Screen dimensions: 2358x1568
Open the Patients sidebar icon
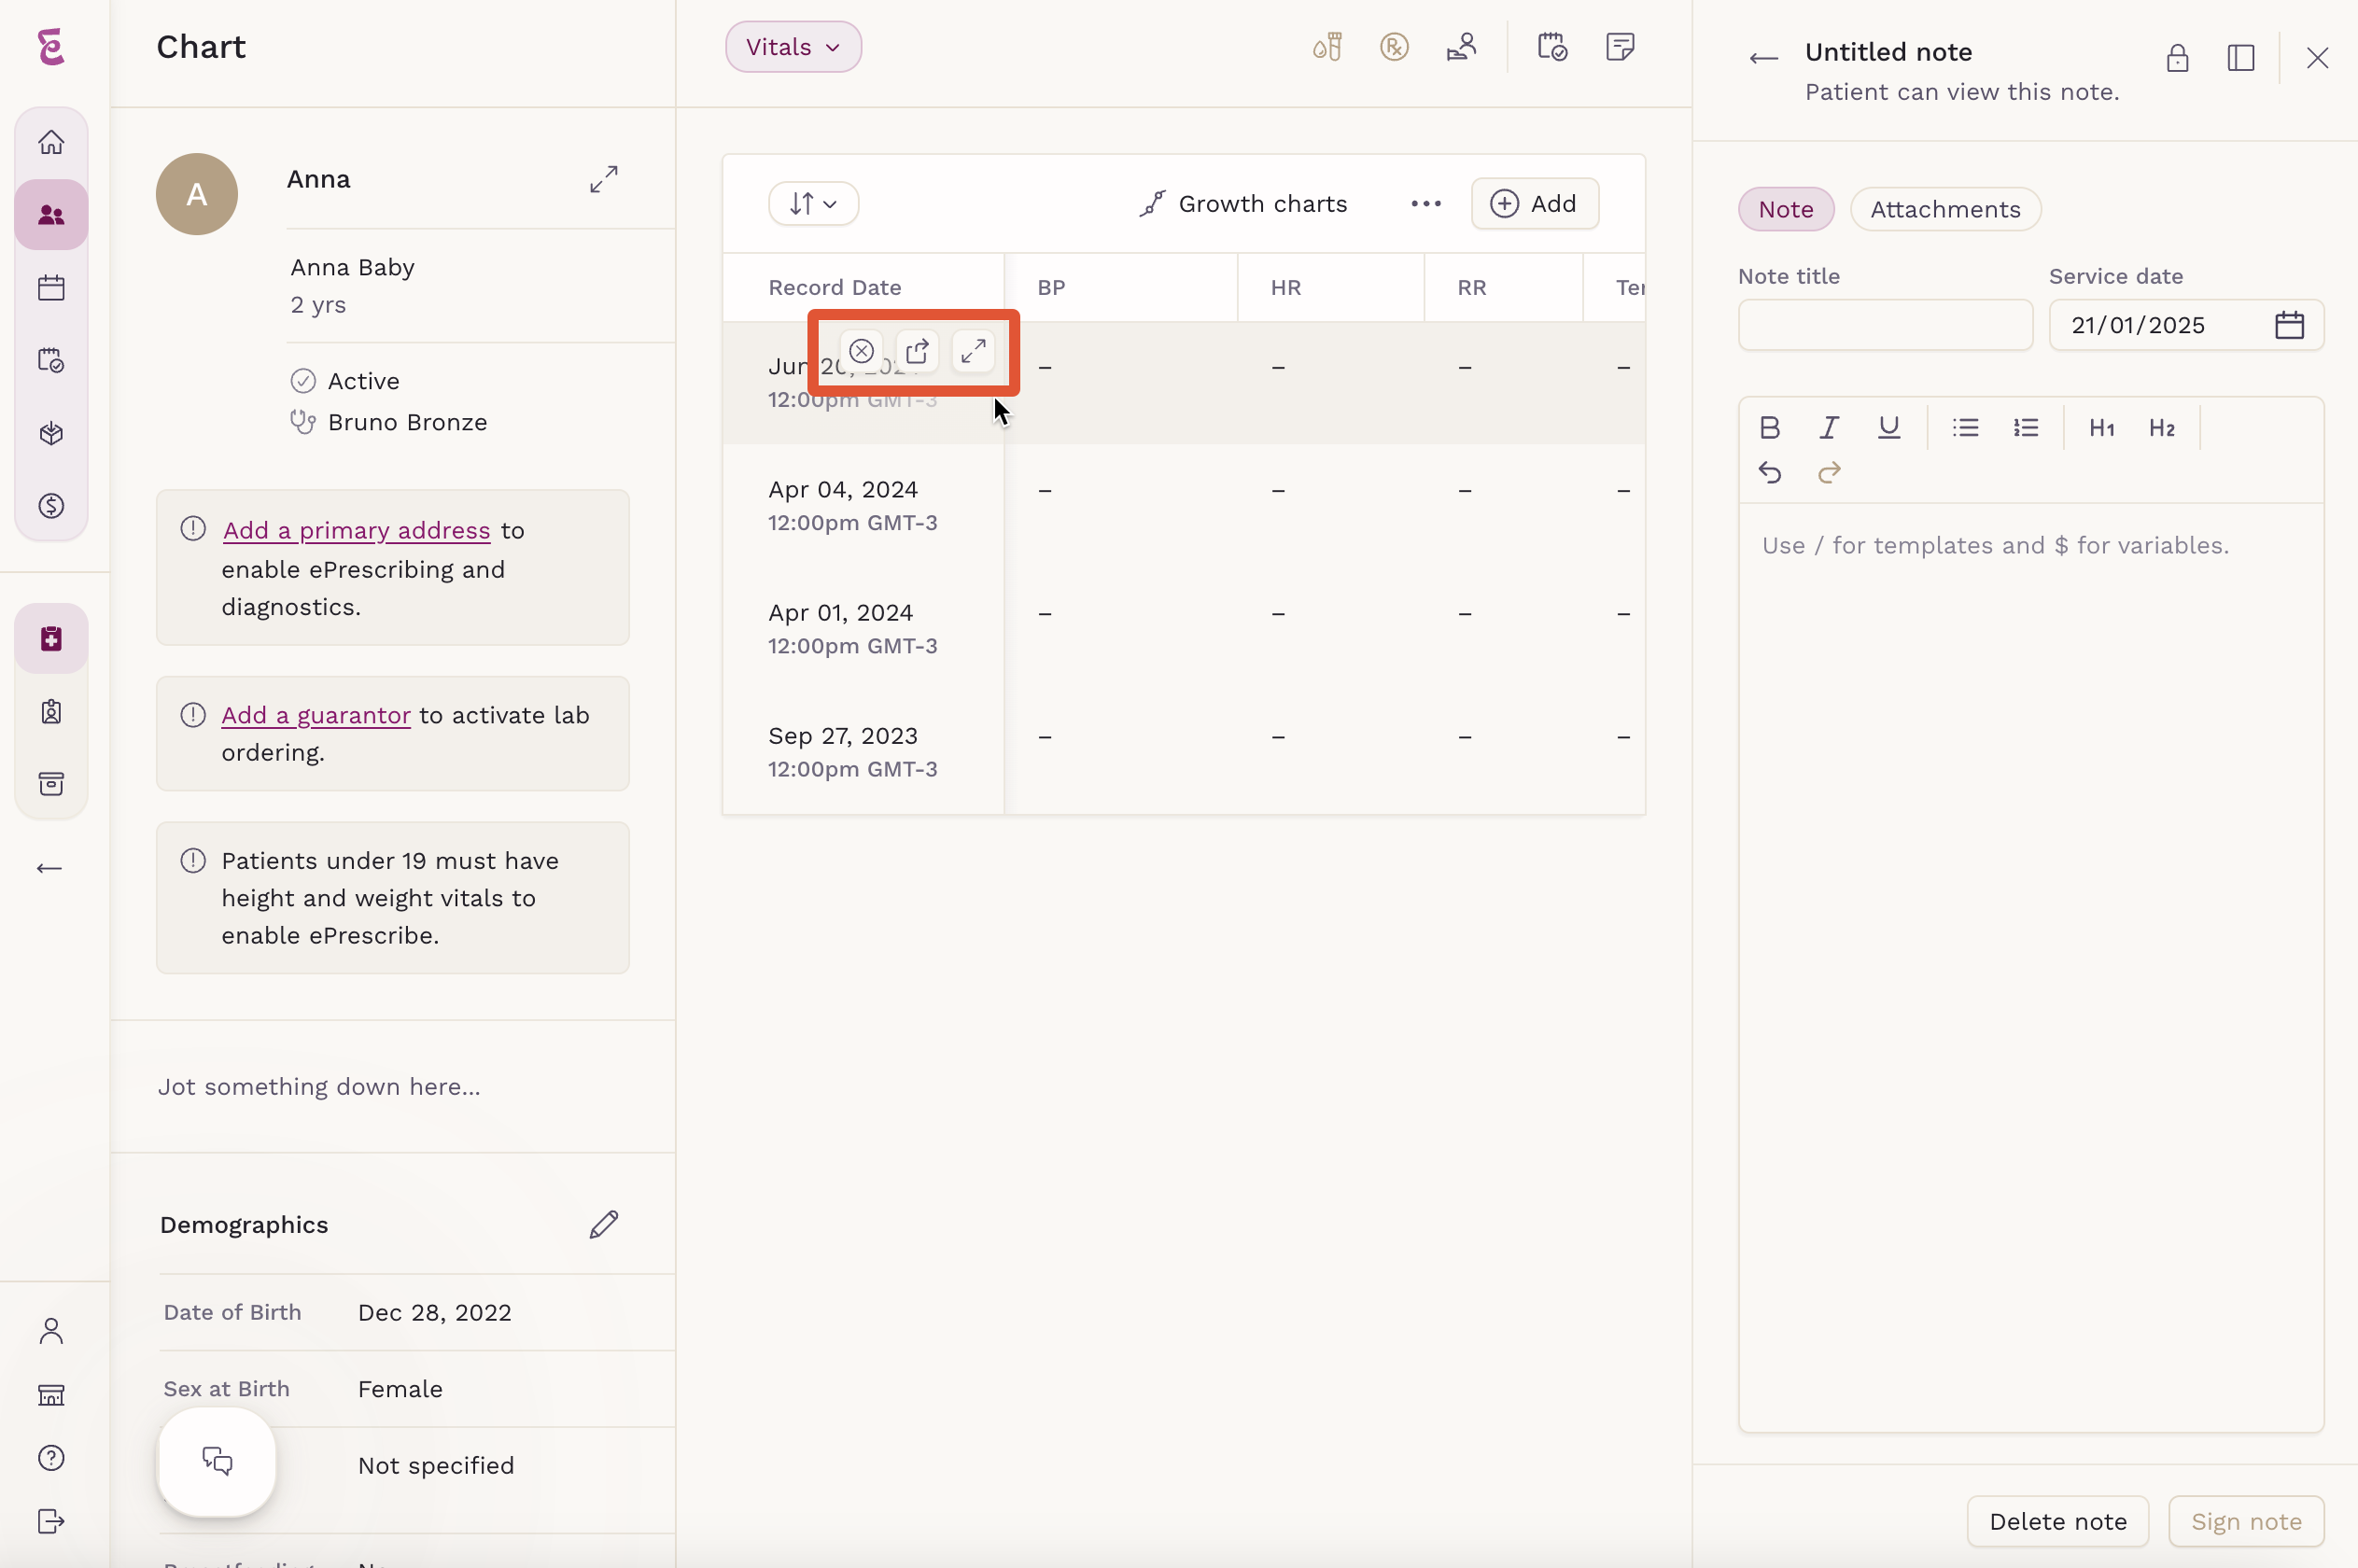(51, 215)
